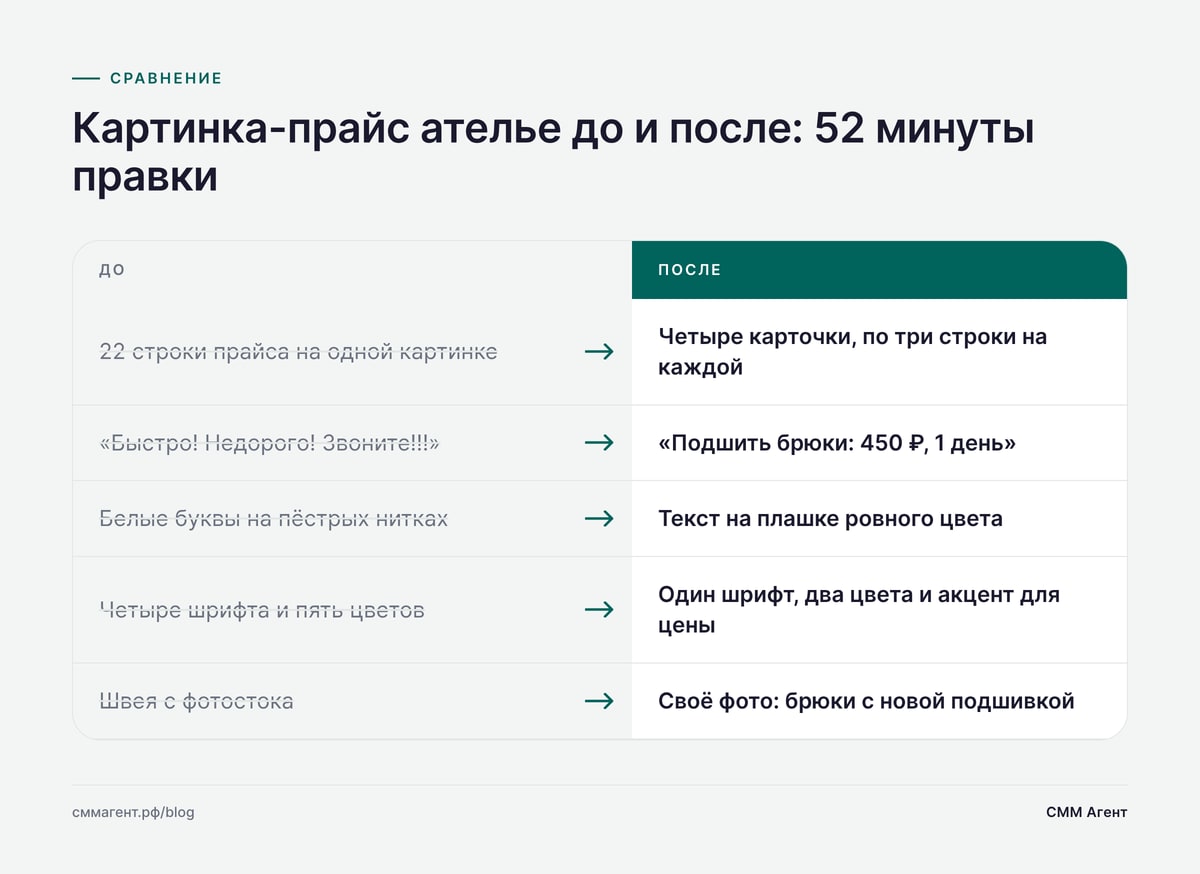1200x874 pixels.
Task: Click the «ДО» column header
Action: tap(112, 270)
